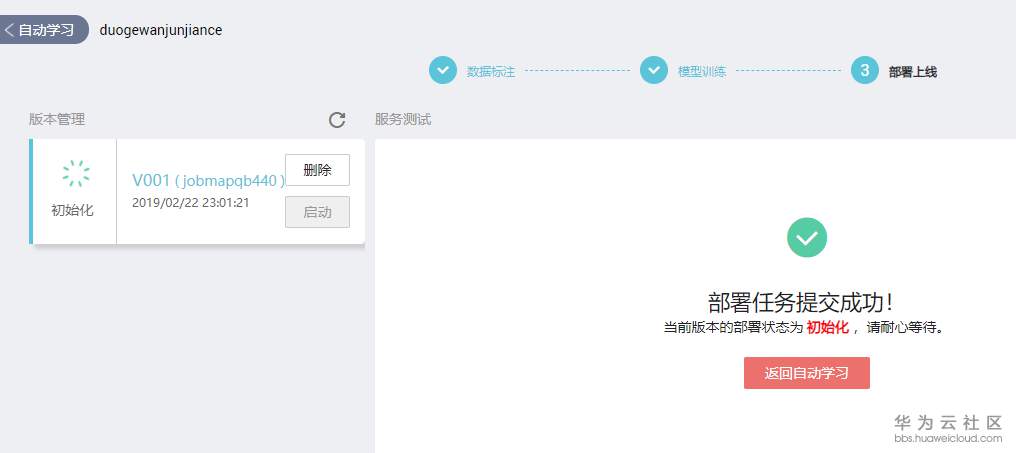Open the 模型训练 step label

click(x=702, y=72)
